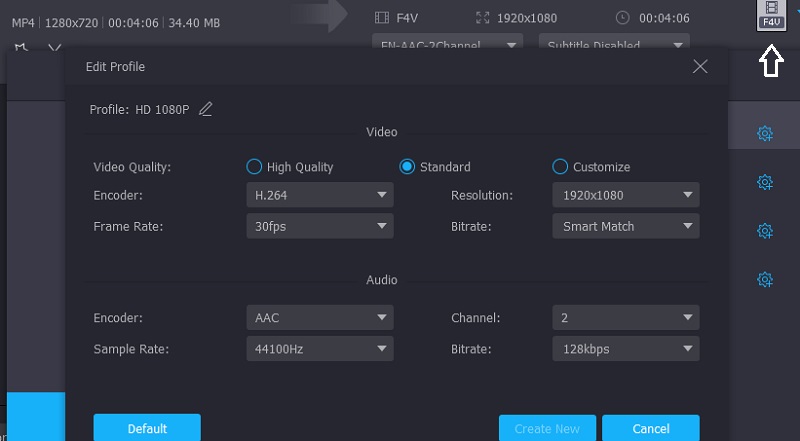Click the second gear settings icon on right
Image resolution: width=800 pixels, height=441 pixels.
(765, 182)
